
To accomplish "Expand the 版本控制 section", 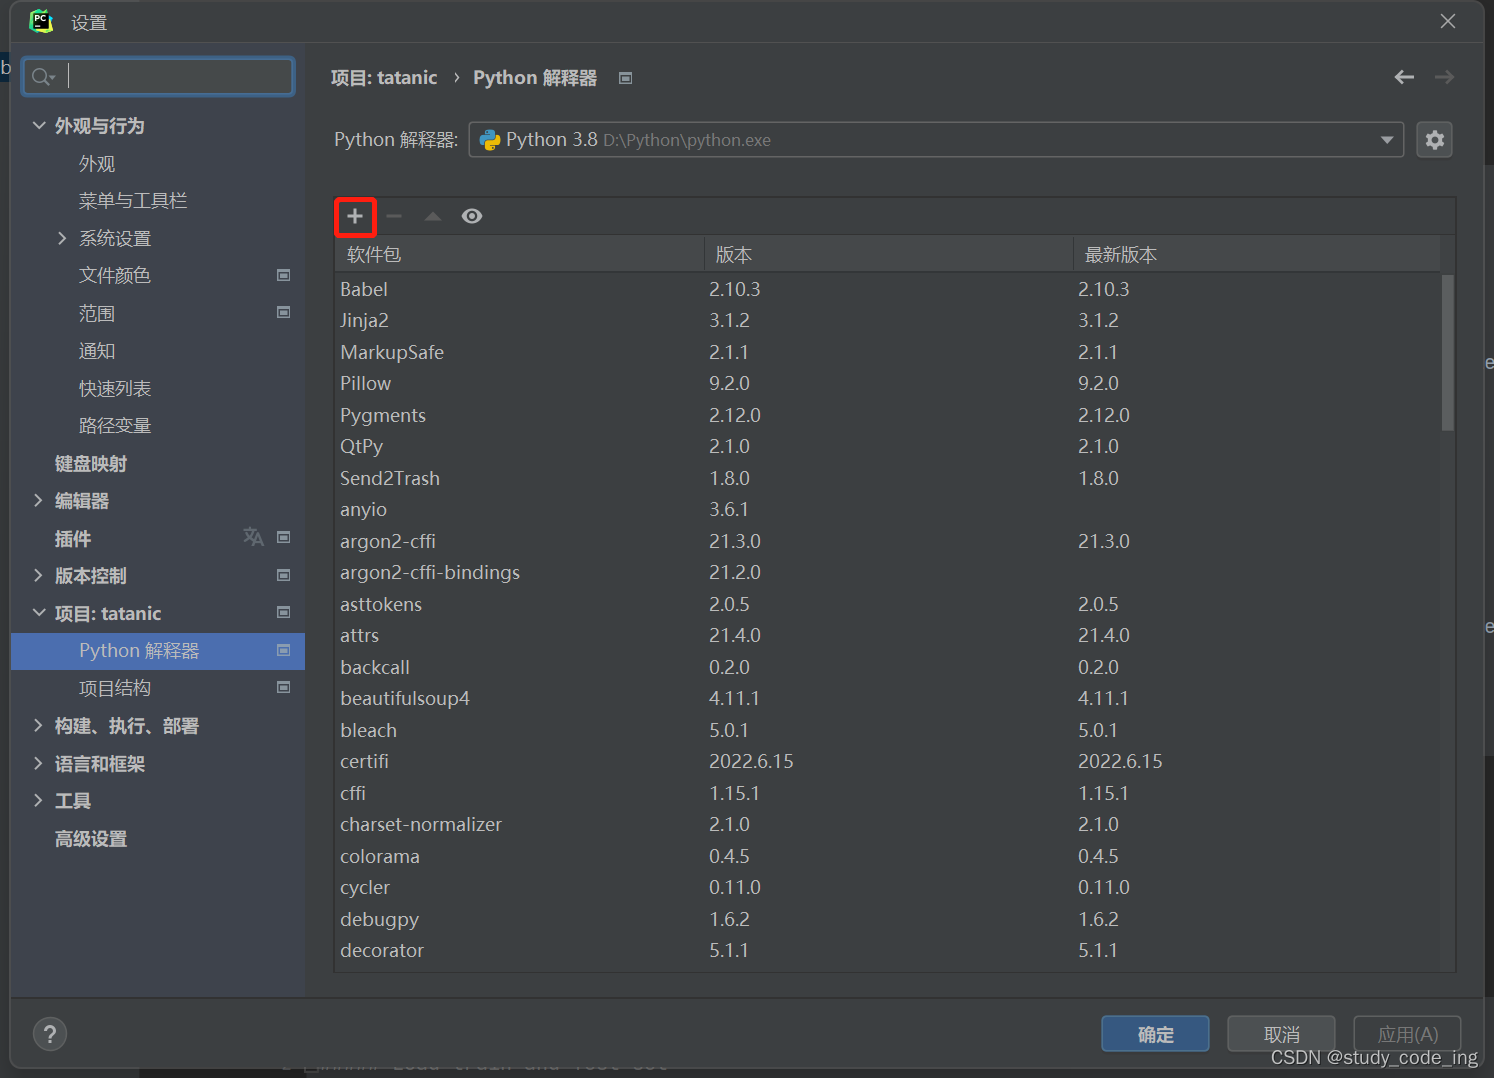I will point(38,575).
